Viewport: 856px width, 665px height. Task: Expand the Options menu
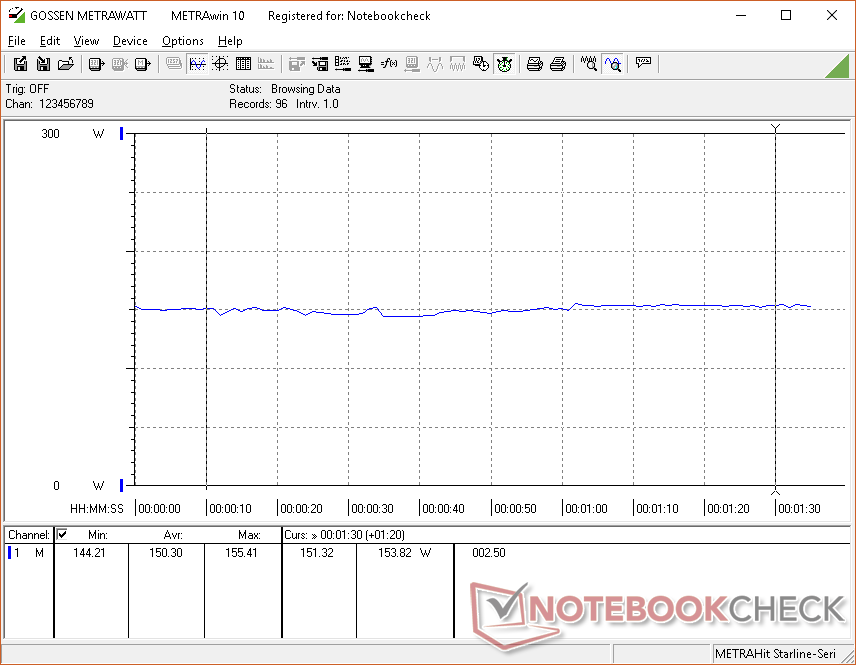pos(182,41)
